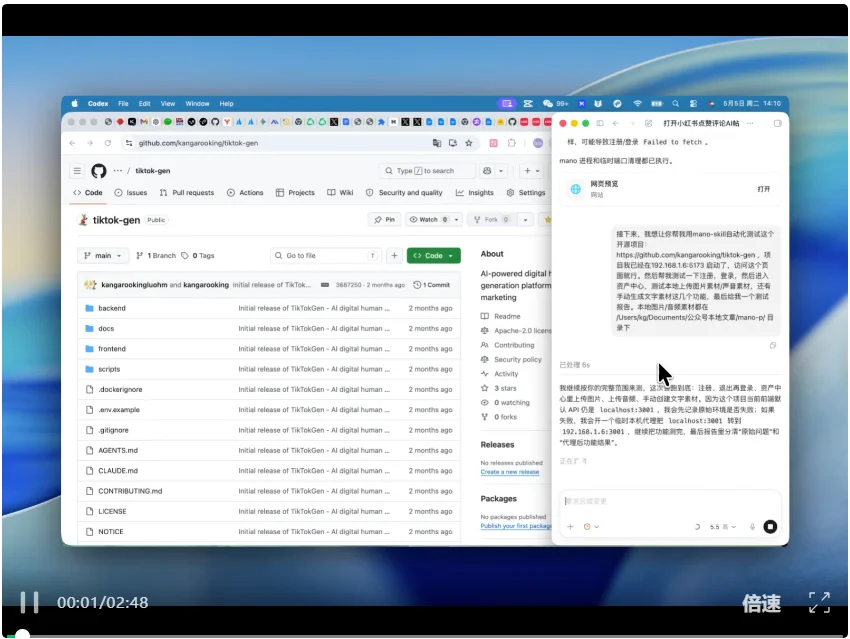Open the View menu
850x639 pixels.
[168, 104]
